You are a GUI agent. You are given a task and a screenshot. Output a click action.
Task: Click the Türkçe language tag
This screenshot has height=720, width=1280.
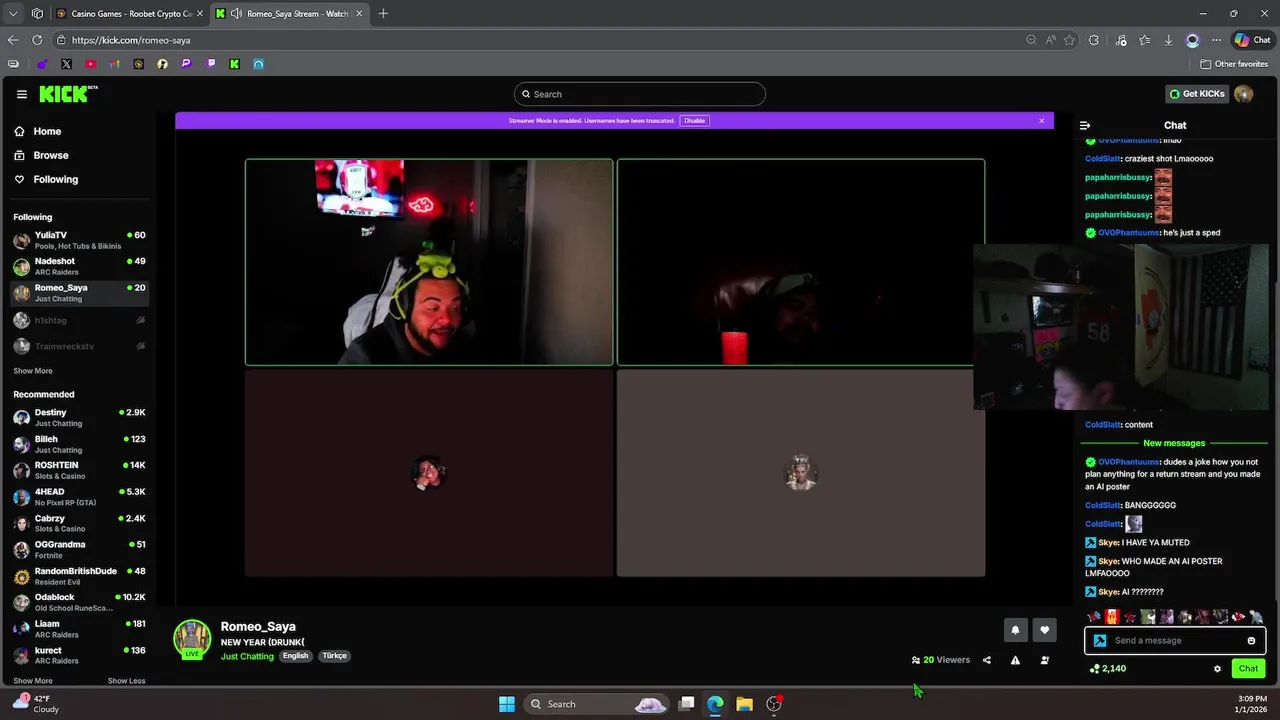334,656
